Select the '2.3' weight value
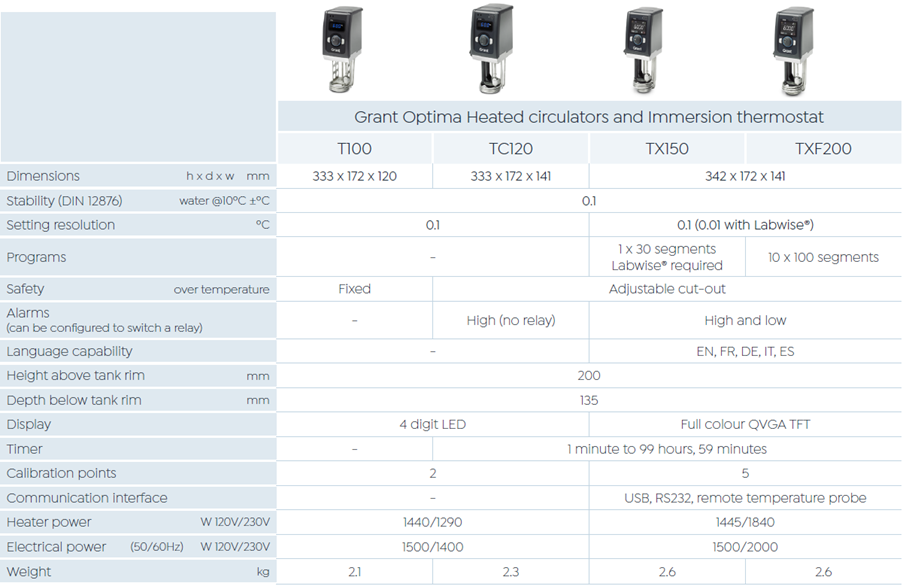Viewport: 906px width, 588px height. pos(511,572)
